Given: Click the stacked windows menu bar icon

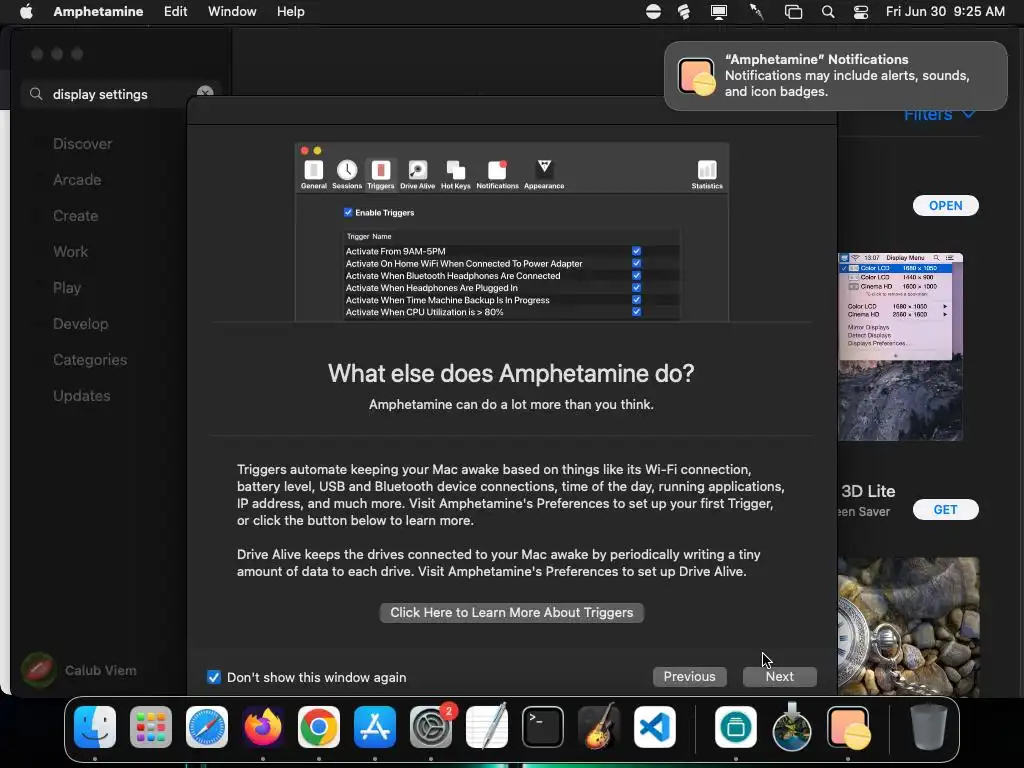Looking at the screenshot, I should 793,12.
